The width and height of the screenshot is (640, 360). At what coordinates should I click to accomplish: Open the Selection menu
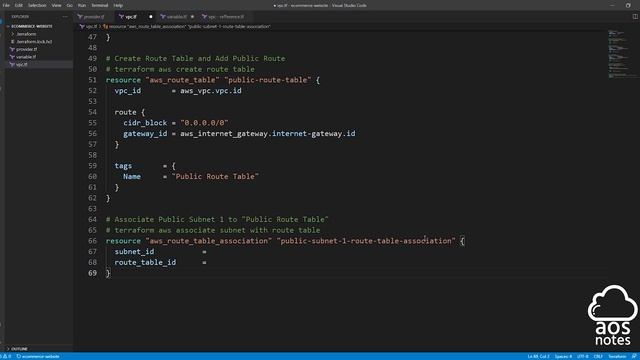(x=37, y=5)
